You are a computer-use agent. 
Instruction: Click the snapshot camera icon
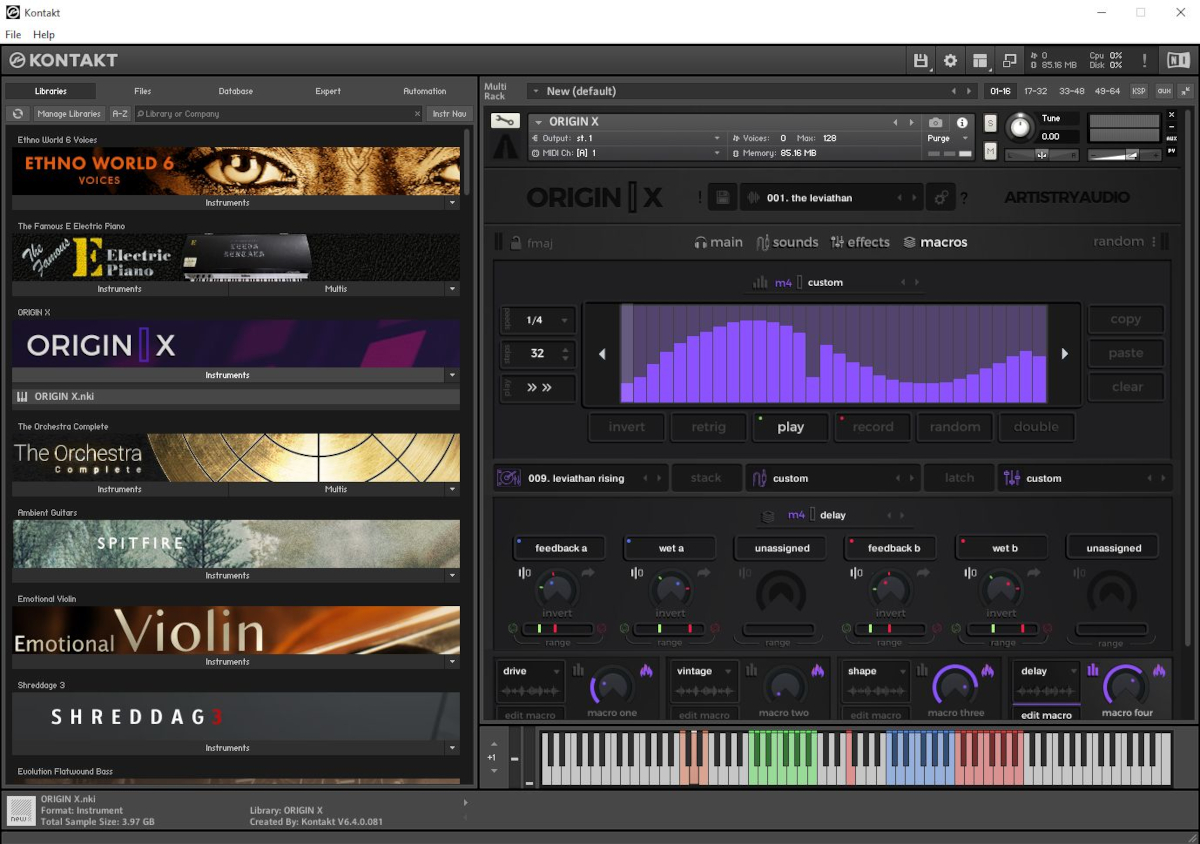click(x=936, y=123)
